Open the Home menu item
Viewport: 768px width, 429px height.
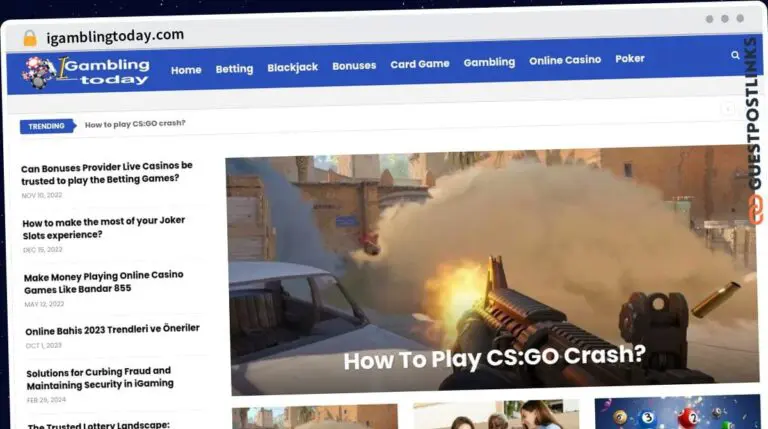pyautogui.click(x=186, y=70)
